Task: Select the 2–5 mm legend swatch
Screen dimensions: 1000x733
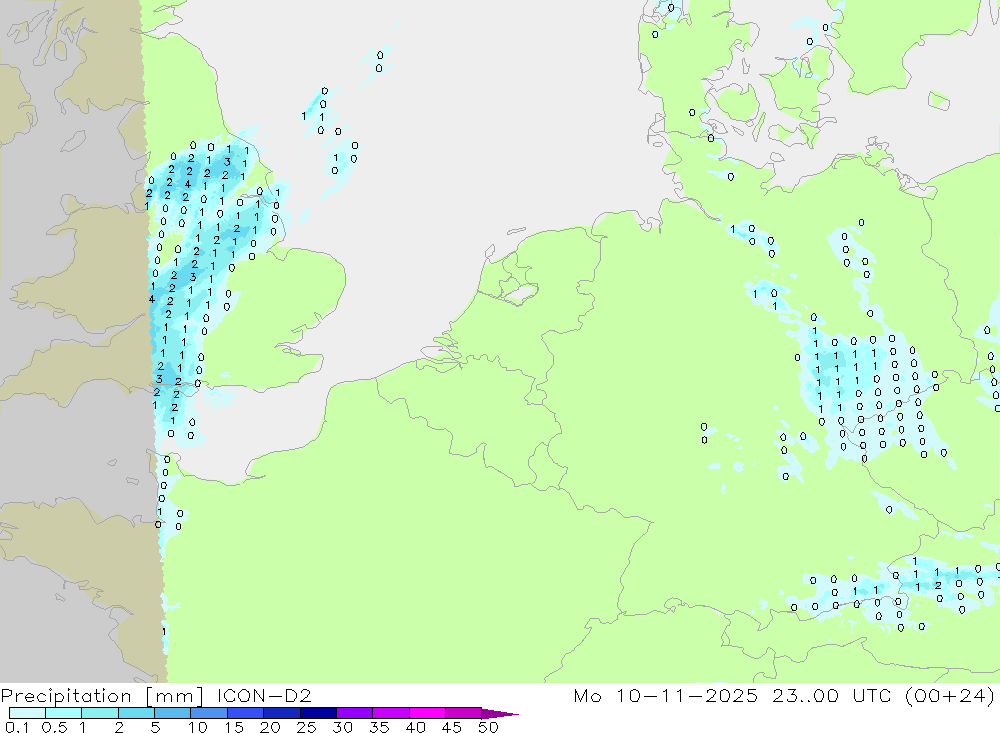Action: click(x=136, y=713)
